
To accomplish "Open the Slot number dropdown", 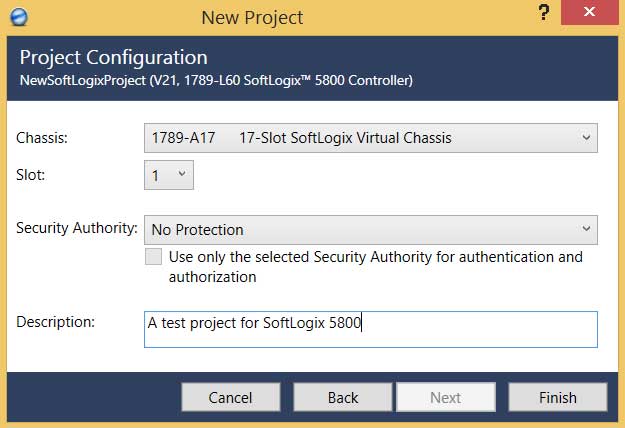I will (x=169, y=175).
